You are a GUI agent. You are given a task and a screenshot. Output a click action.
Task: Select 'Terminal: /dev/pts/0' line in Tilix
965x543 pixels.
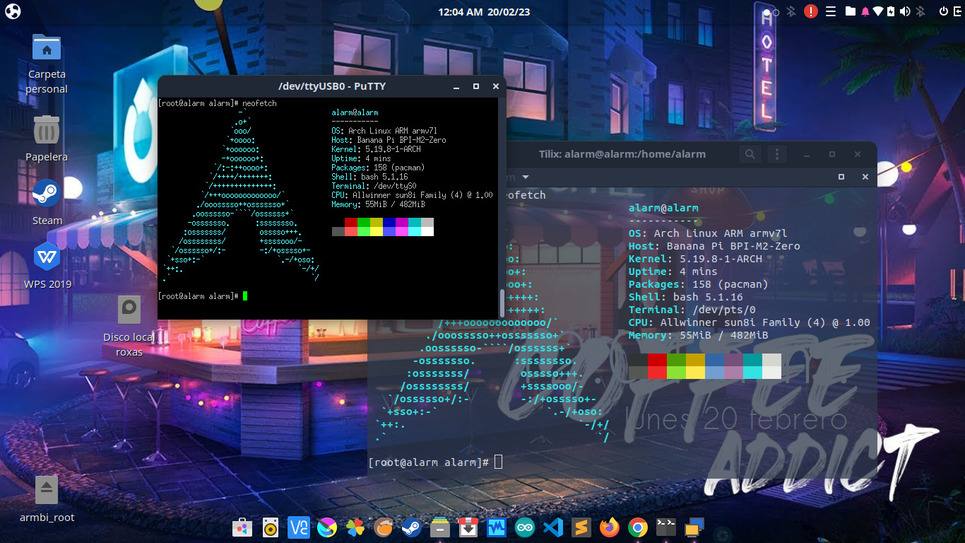coord(692,310)
